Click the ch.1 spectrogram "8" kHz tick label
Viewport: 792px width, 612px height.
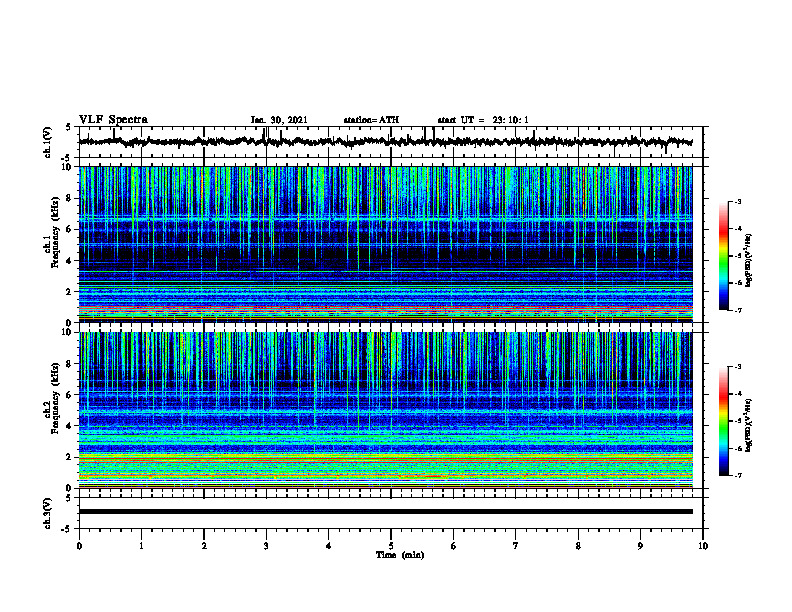tap(69, 198)
